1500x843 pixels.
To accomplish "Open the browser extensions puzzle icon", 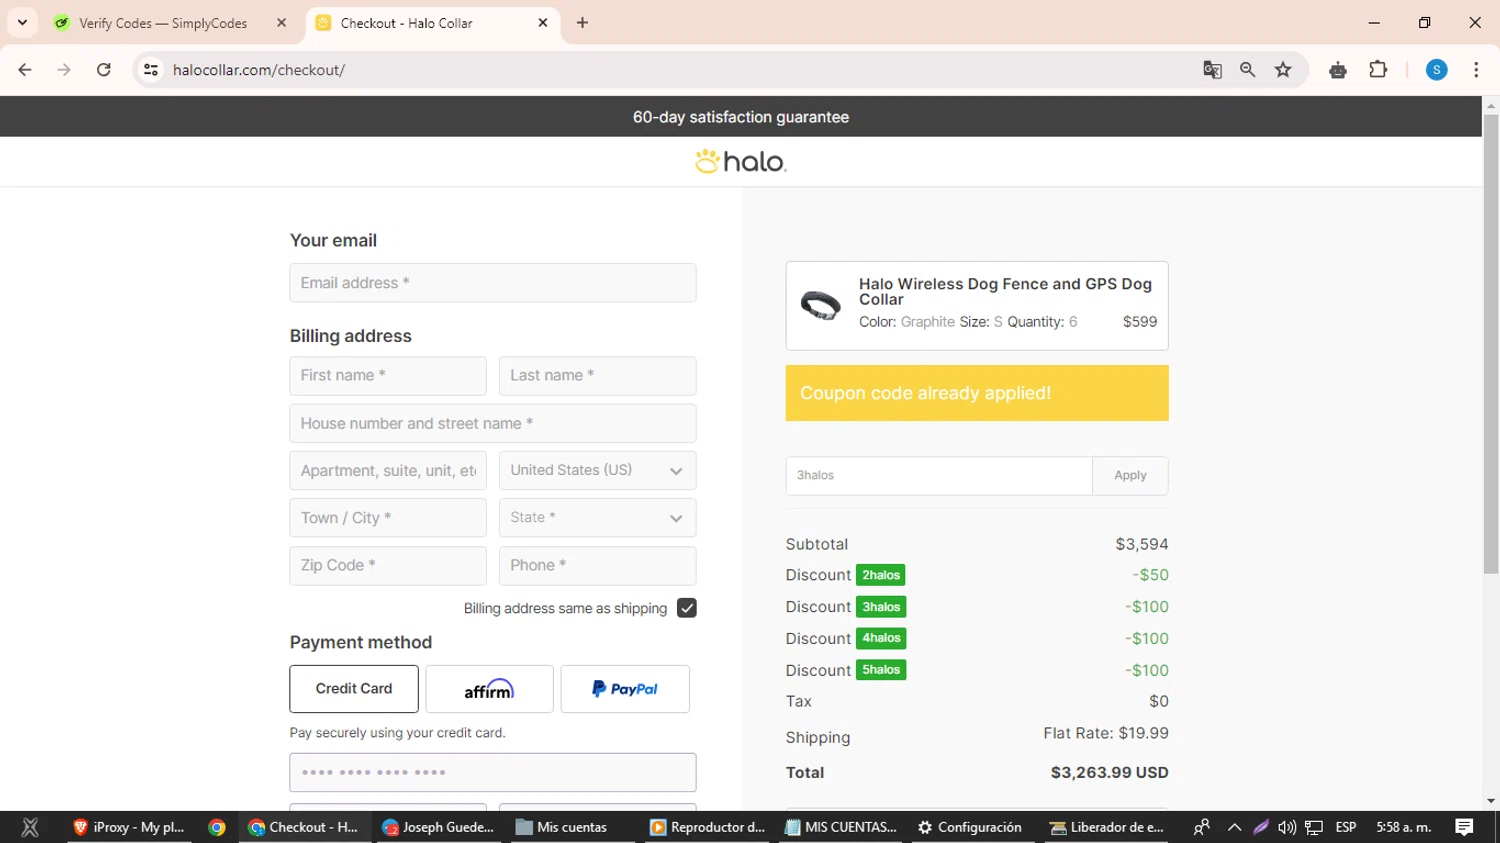I will (1378, 70).
